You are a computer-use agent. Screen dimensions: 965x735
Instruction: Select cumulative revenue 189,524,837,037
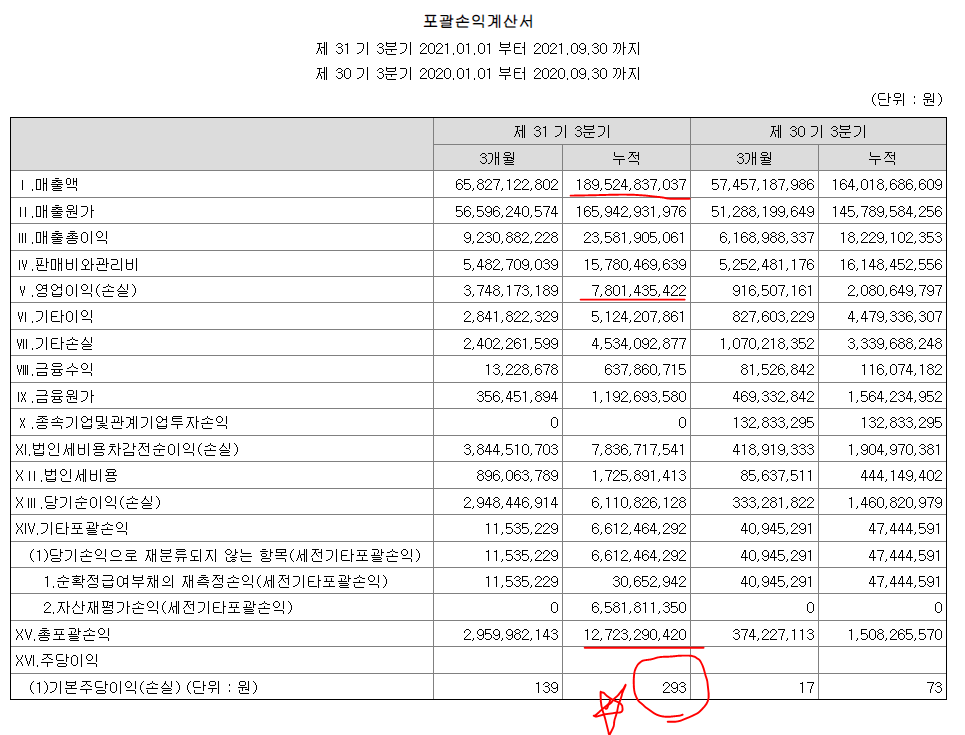coord(631,185)
